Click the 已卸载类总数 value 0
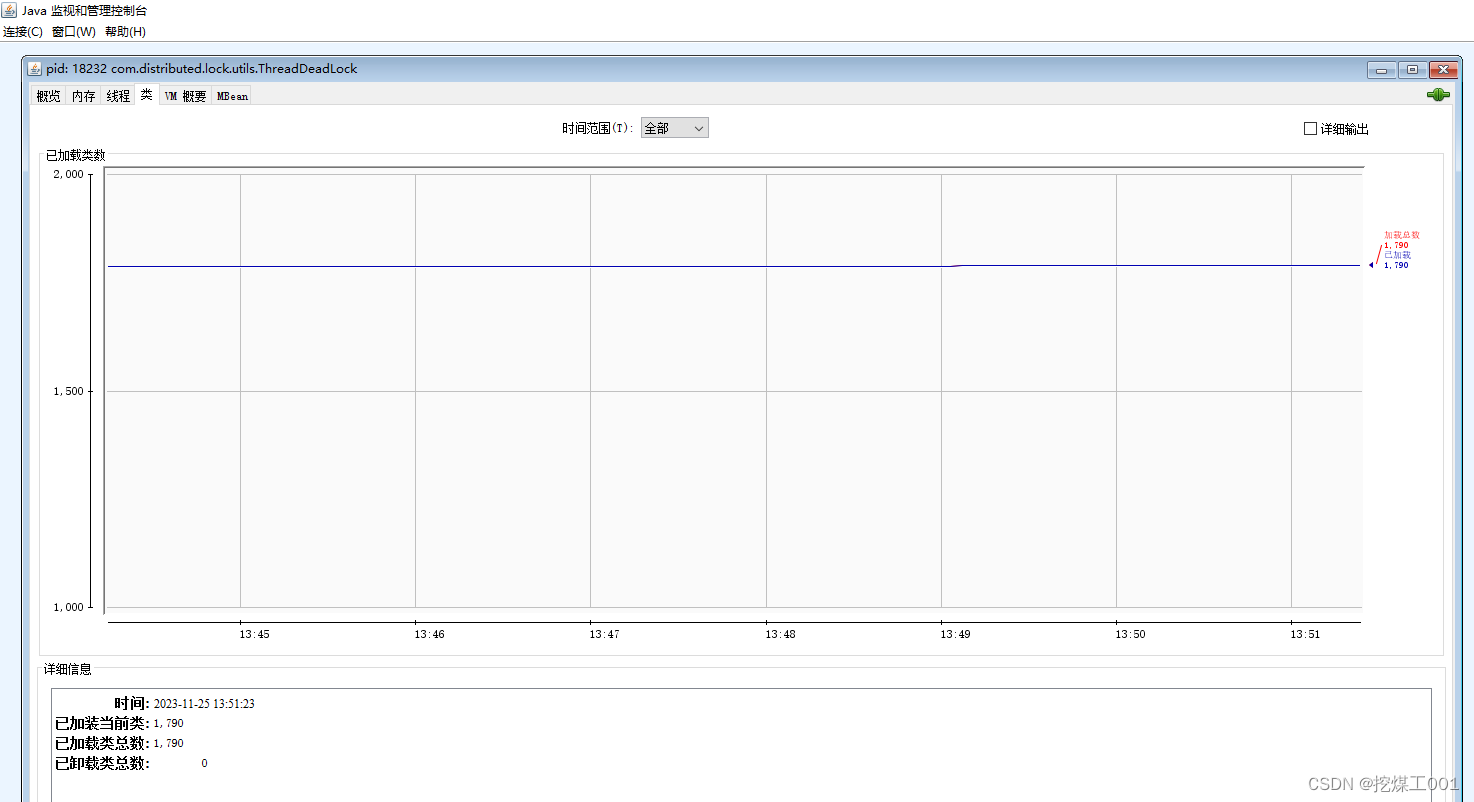 pyautogui.click(x=204, y=763)
